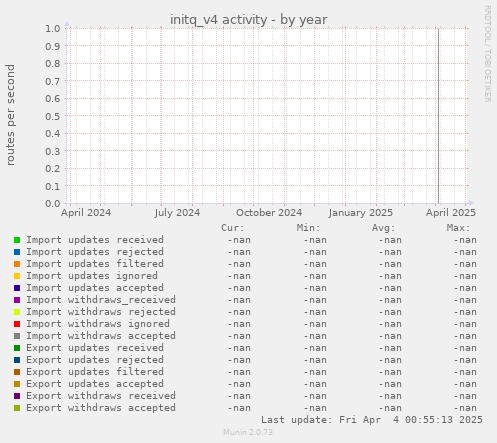497x443 pixels.
Task: Click the 'Avg:' column header
Action: pos(383,228)
